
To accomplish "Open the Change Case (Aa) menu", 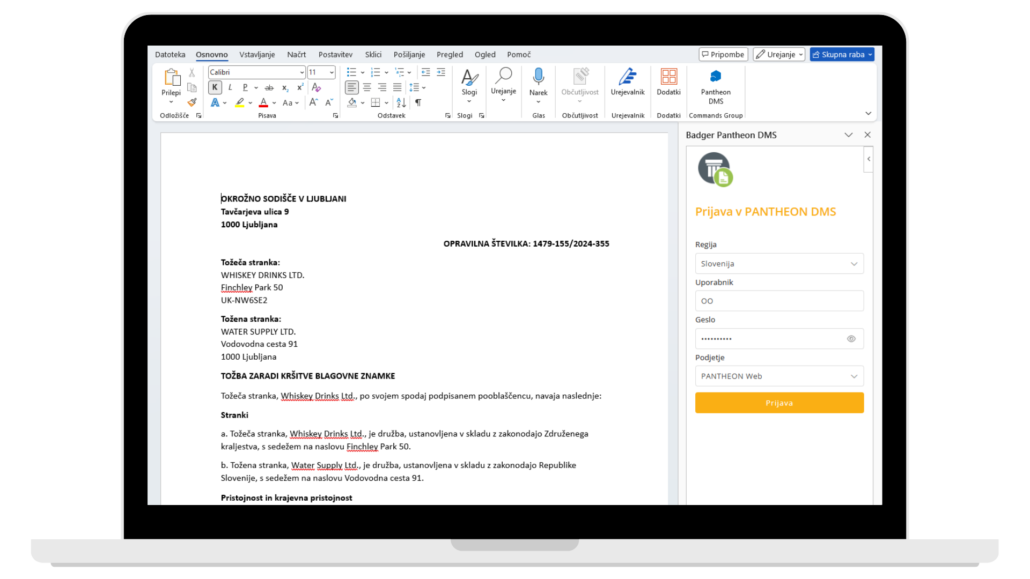I will tap(290, 103).
